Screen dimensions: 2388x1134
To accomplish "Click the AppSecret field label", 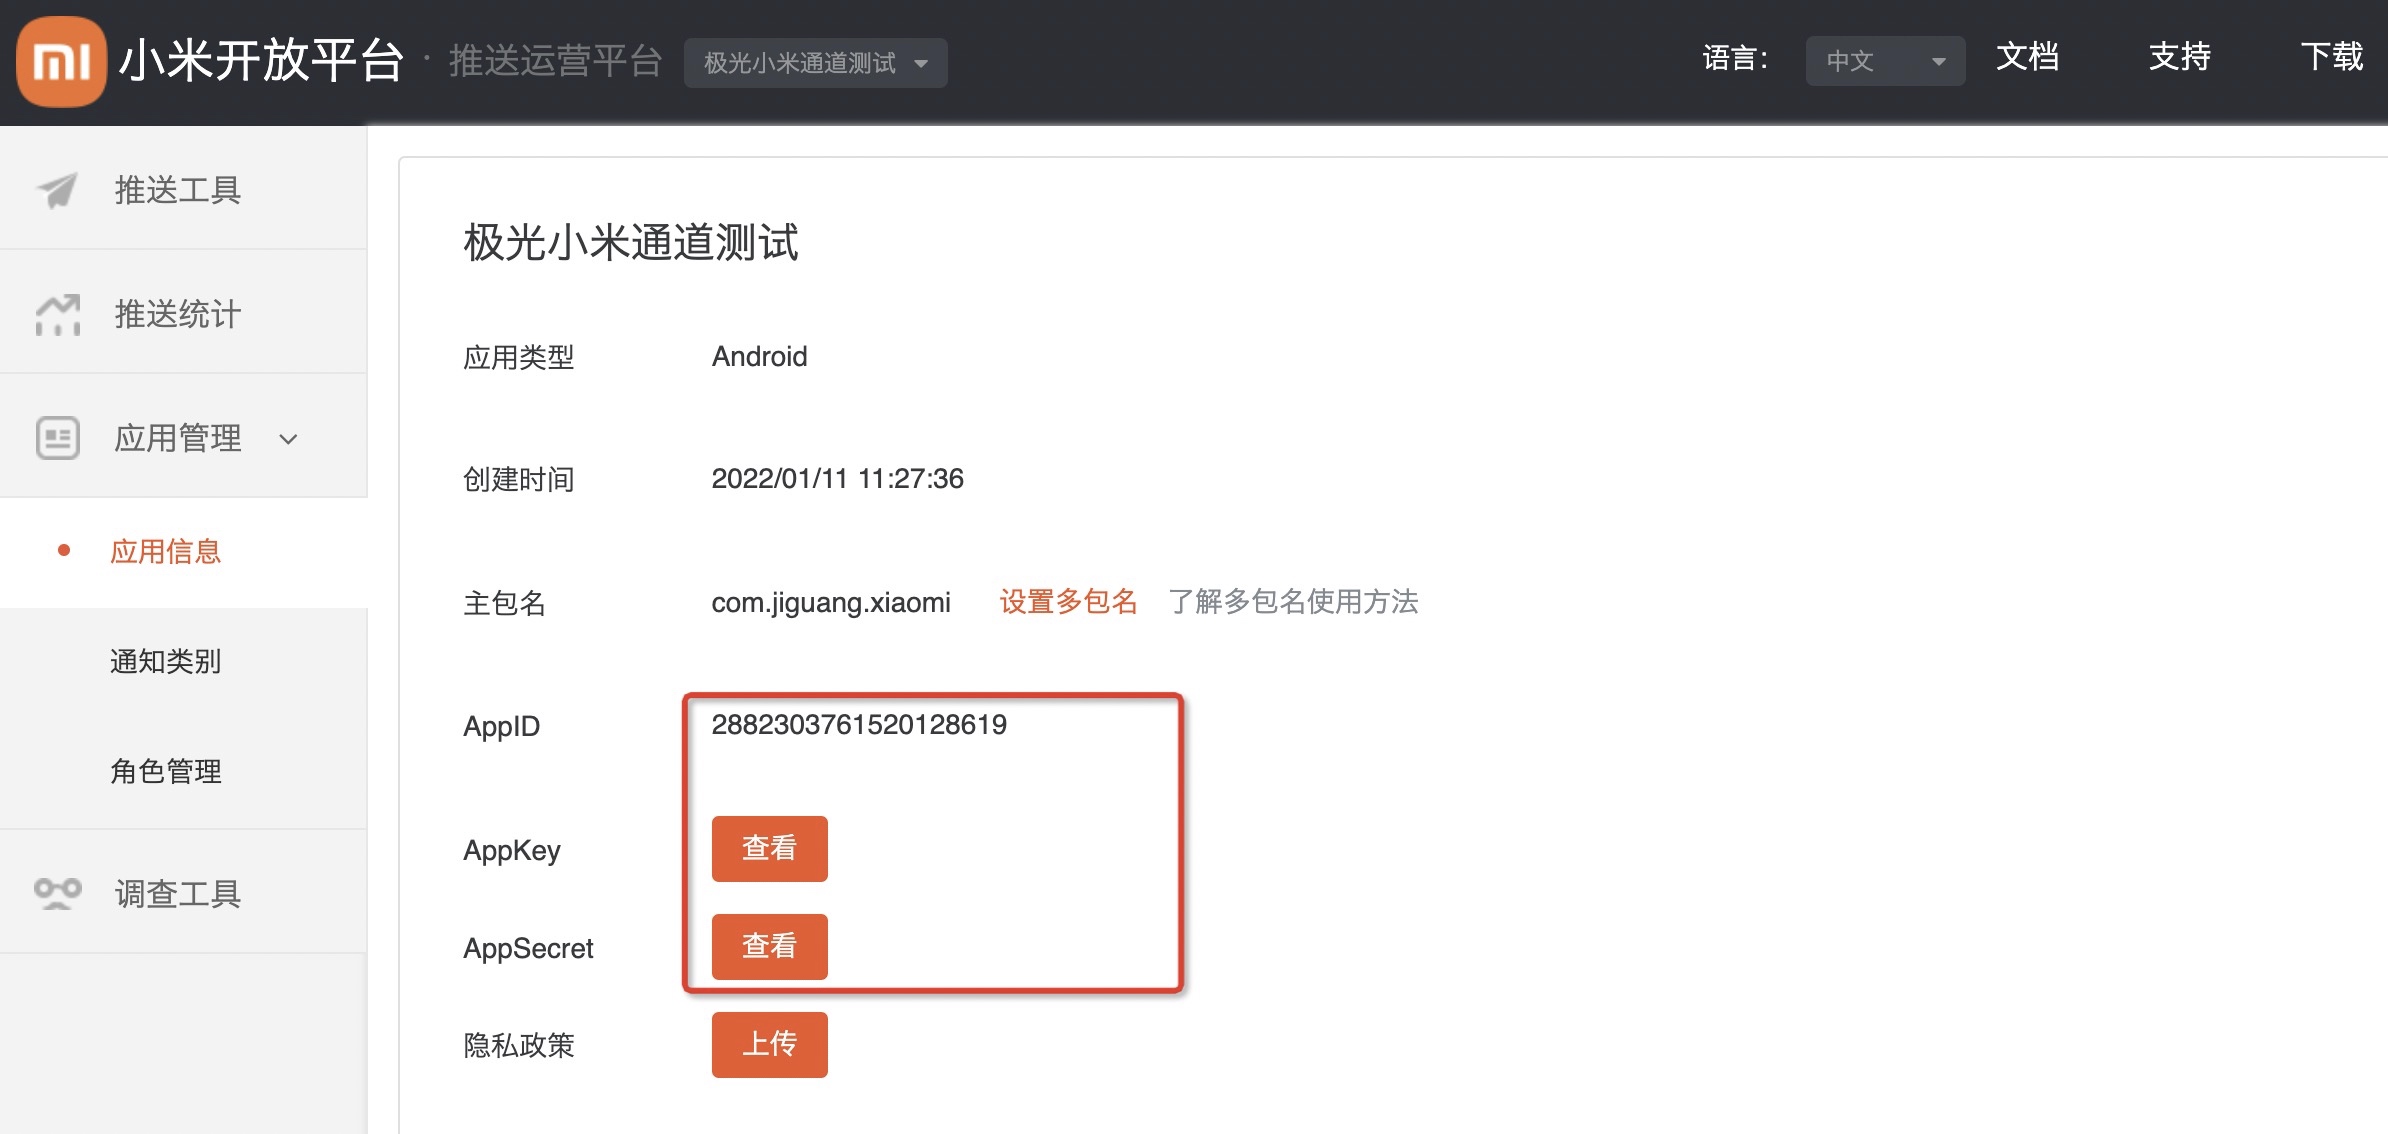I will point(528,949).
